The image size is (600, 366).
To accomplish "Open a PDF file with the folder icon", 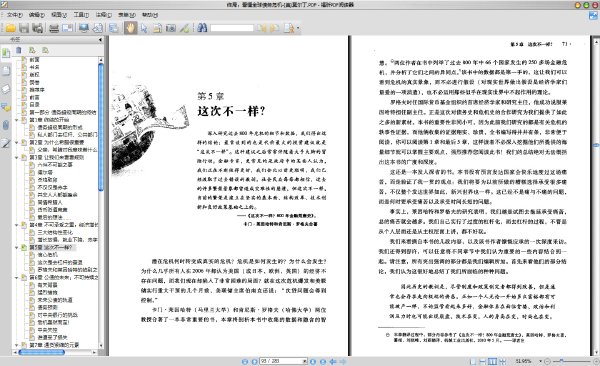I will pos(10,28).
